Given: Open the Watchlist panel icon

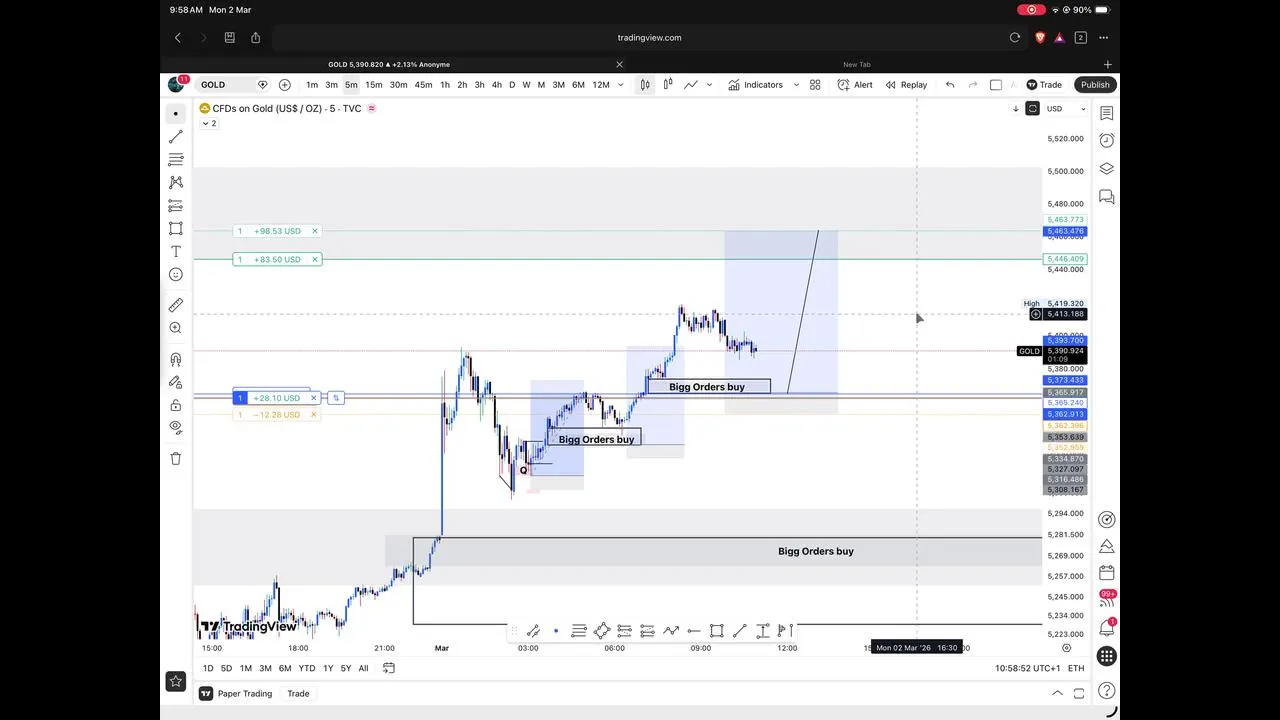Looking at the screenshot, I should 1106,113.
